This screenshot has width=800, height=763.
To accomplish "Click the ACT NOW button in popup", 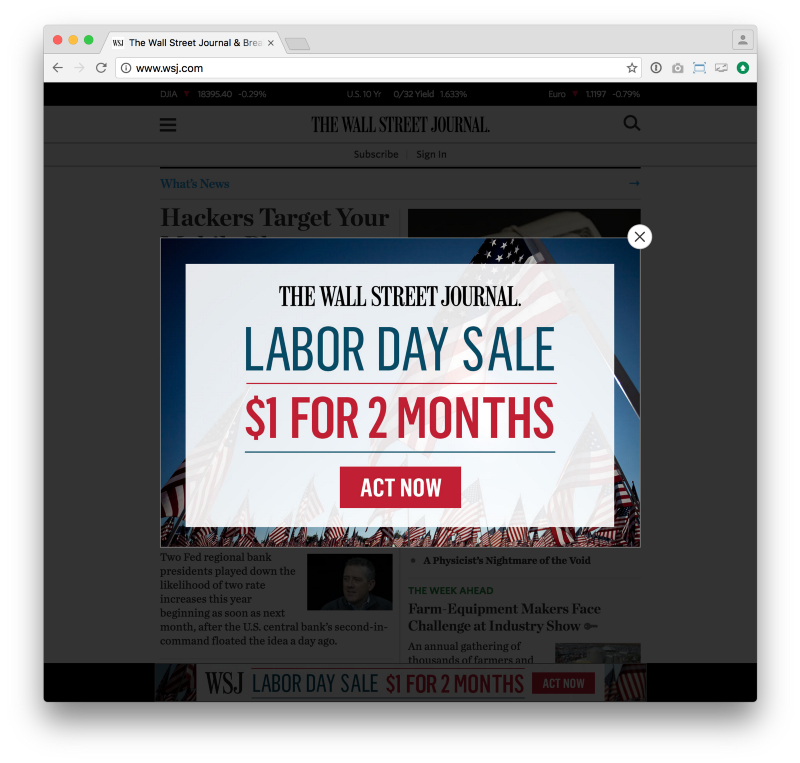I will pos(400,487).
